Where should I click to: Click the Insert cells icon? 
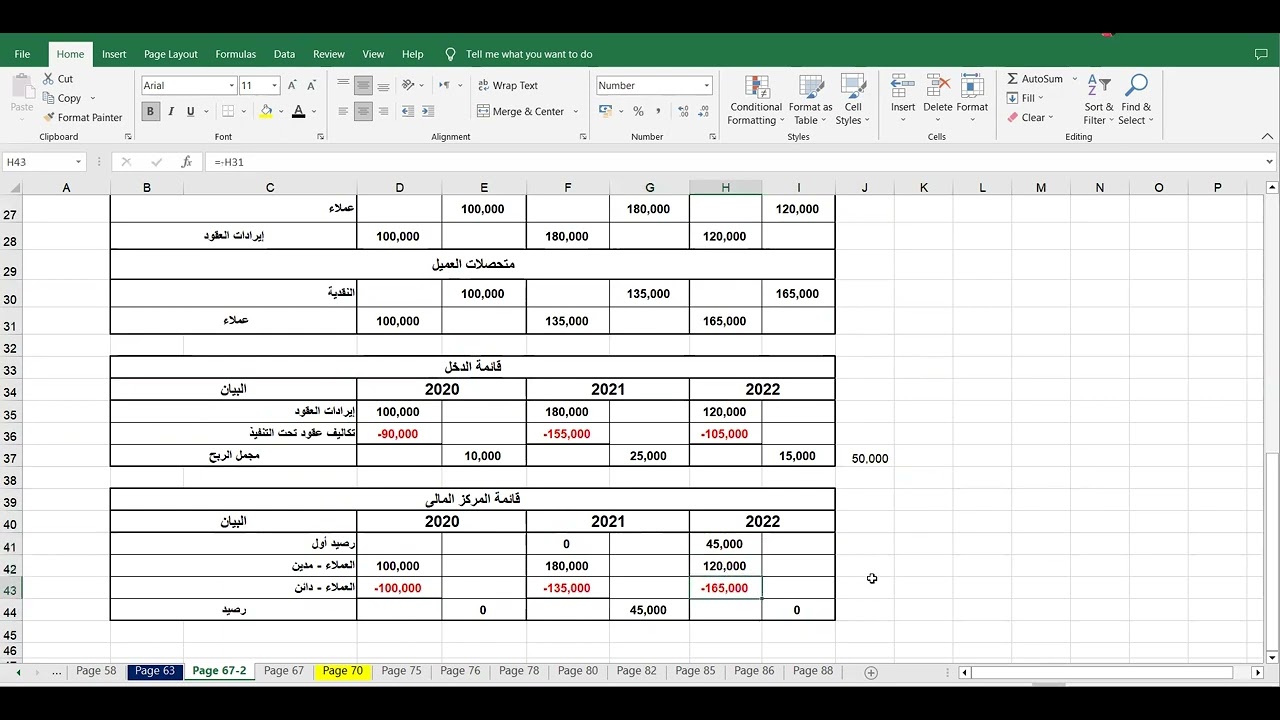click(x=903, y=88)
